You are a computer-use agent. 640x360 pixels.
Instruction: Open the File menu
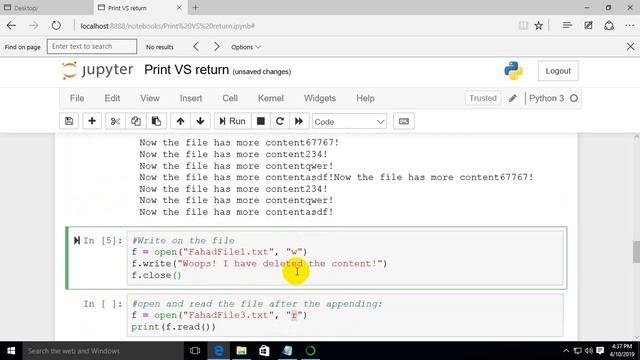pyautogui.click(x=77, y=98)
